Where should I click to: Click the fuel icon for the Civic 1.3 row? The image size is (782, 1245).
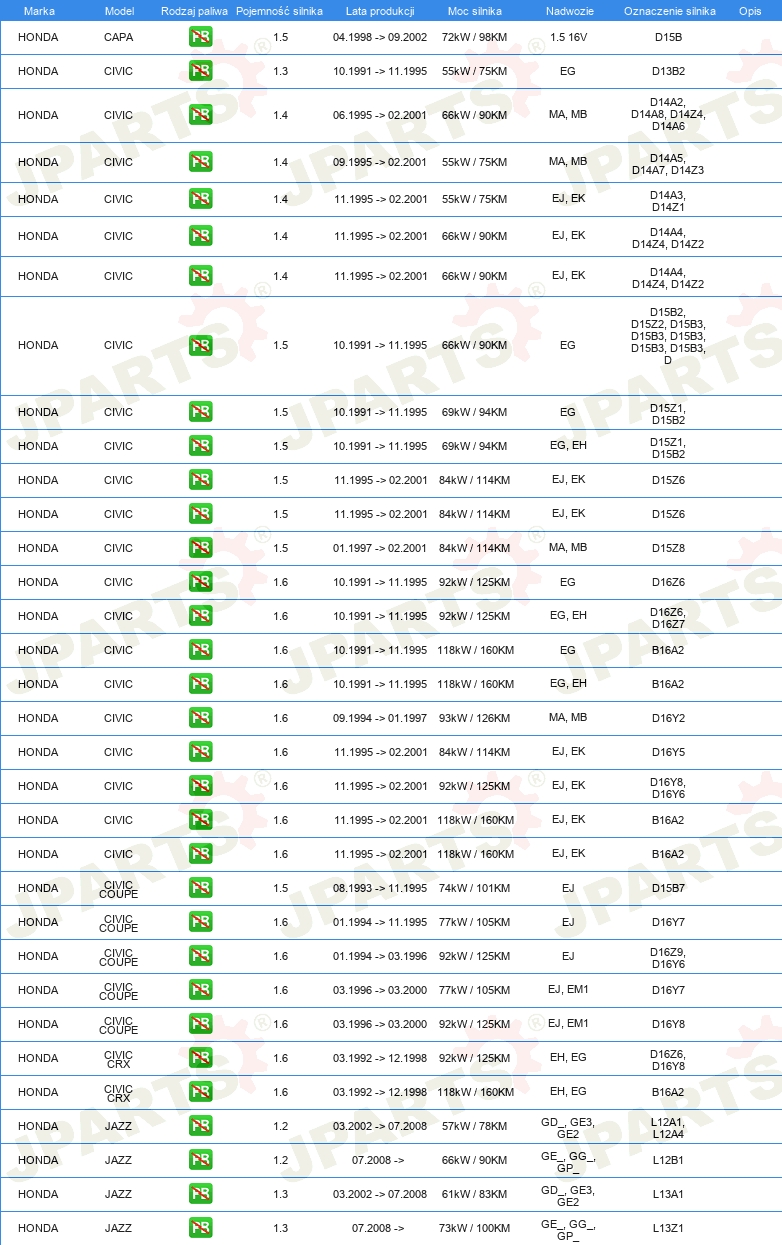tap(200, 71)
